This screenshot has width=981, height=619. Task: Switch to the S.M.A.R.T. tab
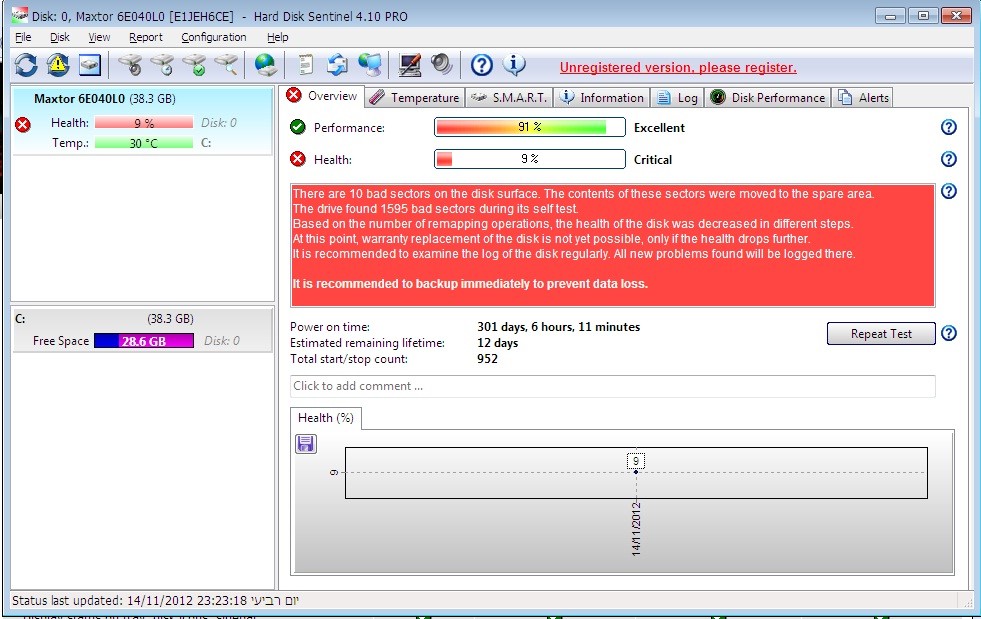(x=508, y=97)
